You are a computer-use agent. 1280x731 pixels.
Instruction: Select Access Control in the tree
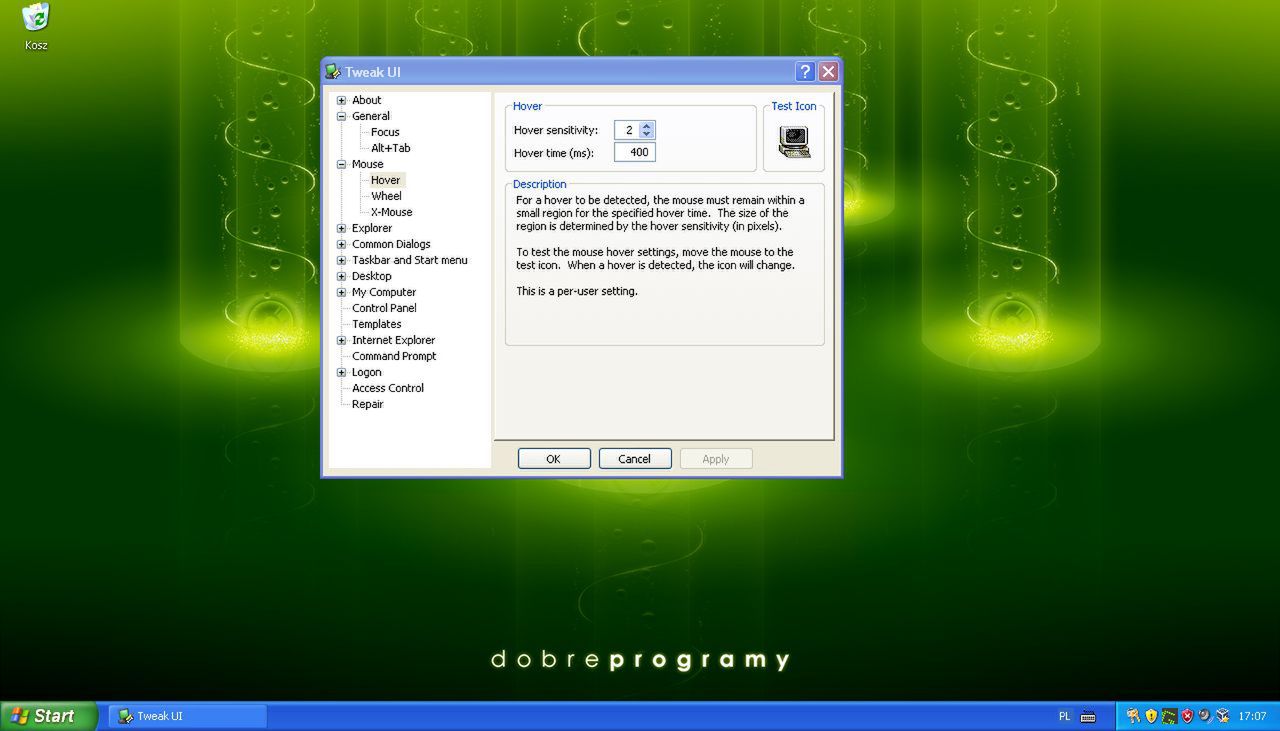388,388
